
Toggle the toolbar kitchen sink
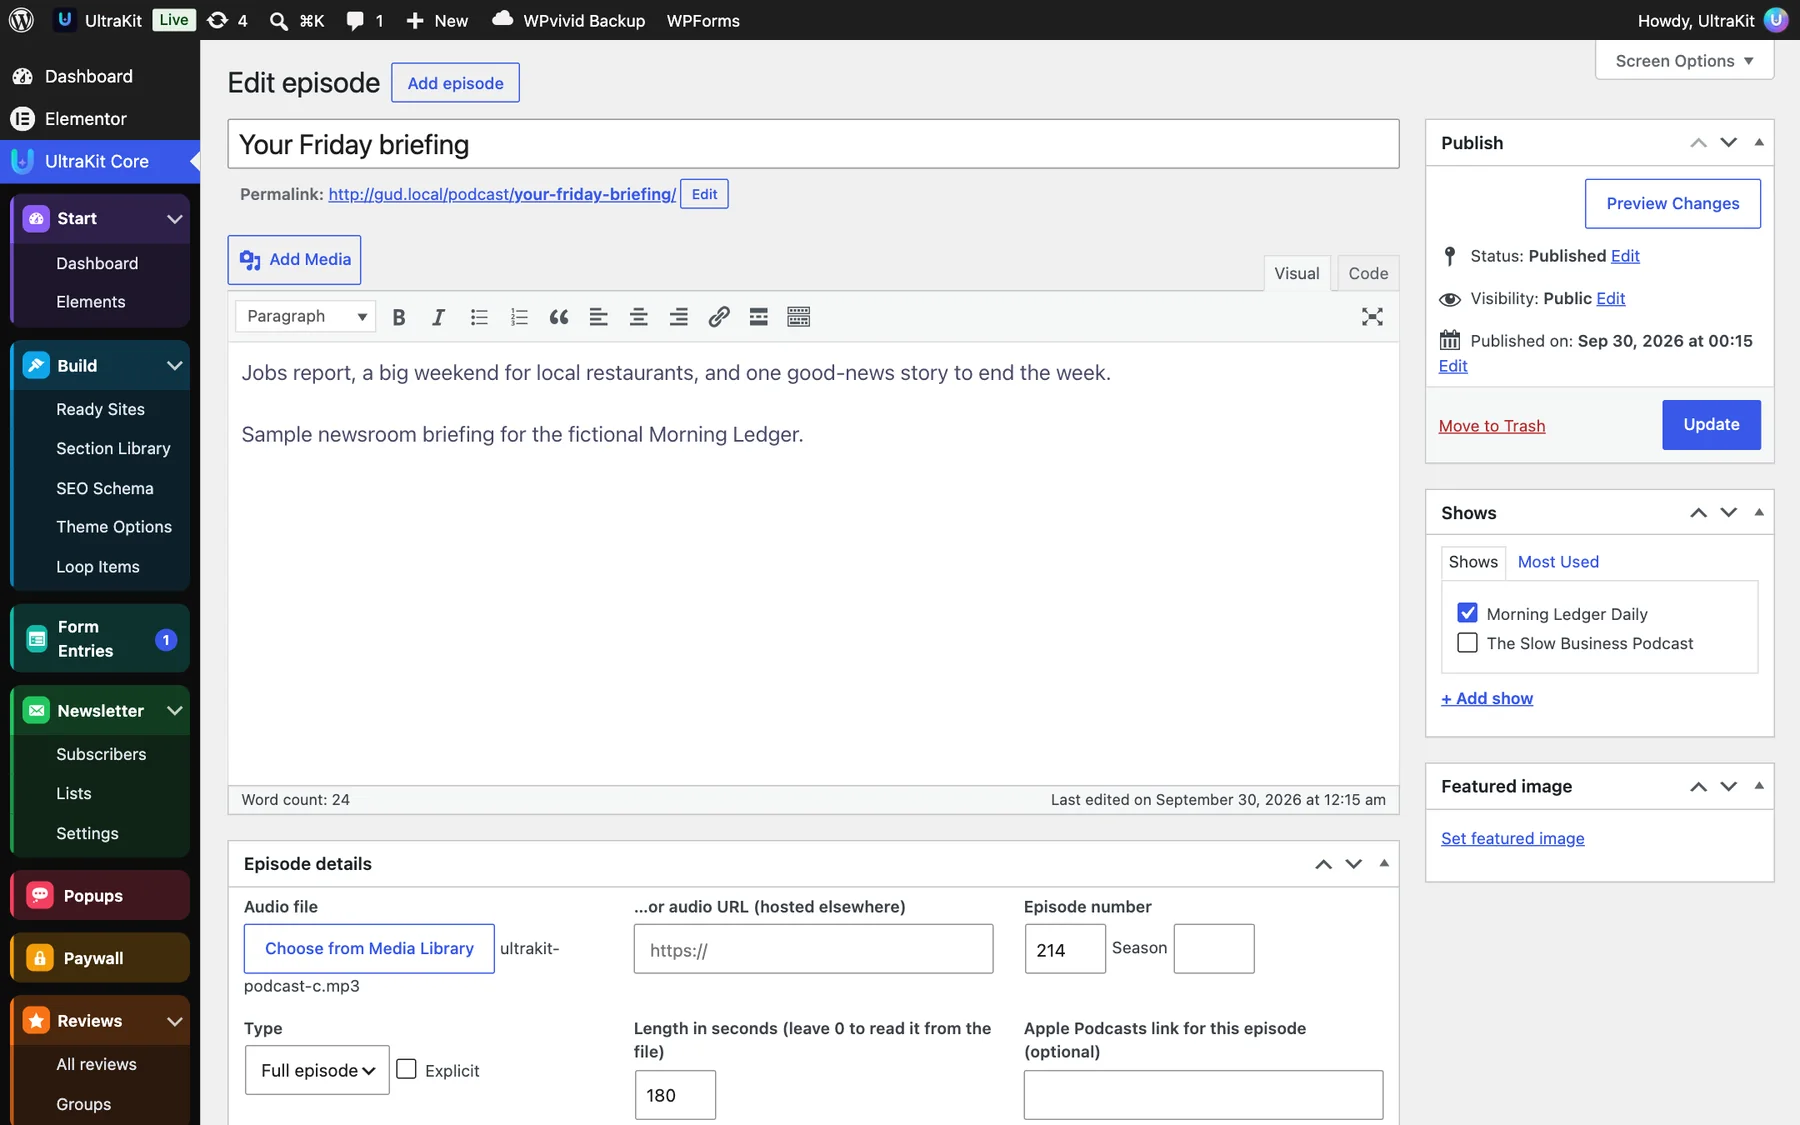[x=799, y=317]
